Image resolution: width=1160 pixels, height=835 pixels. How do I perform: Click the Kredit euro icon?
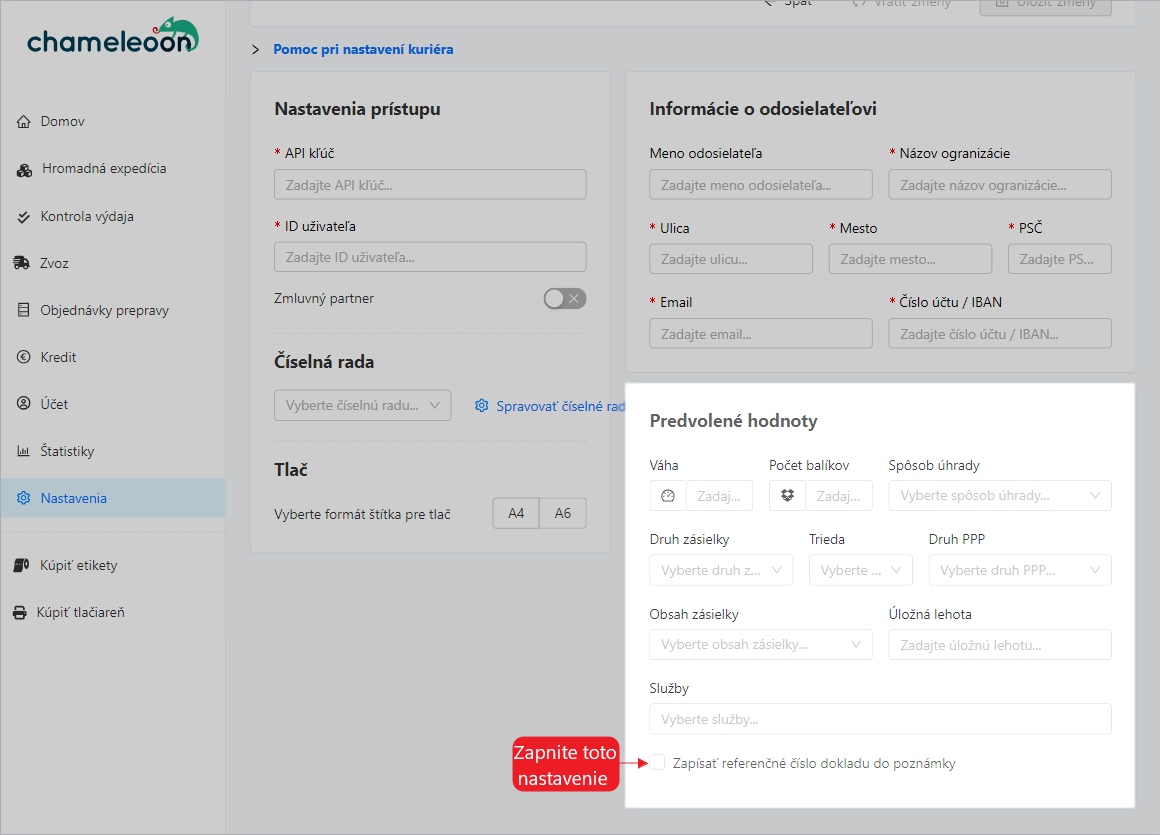(x=24, y=357)
